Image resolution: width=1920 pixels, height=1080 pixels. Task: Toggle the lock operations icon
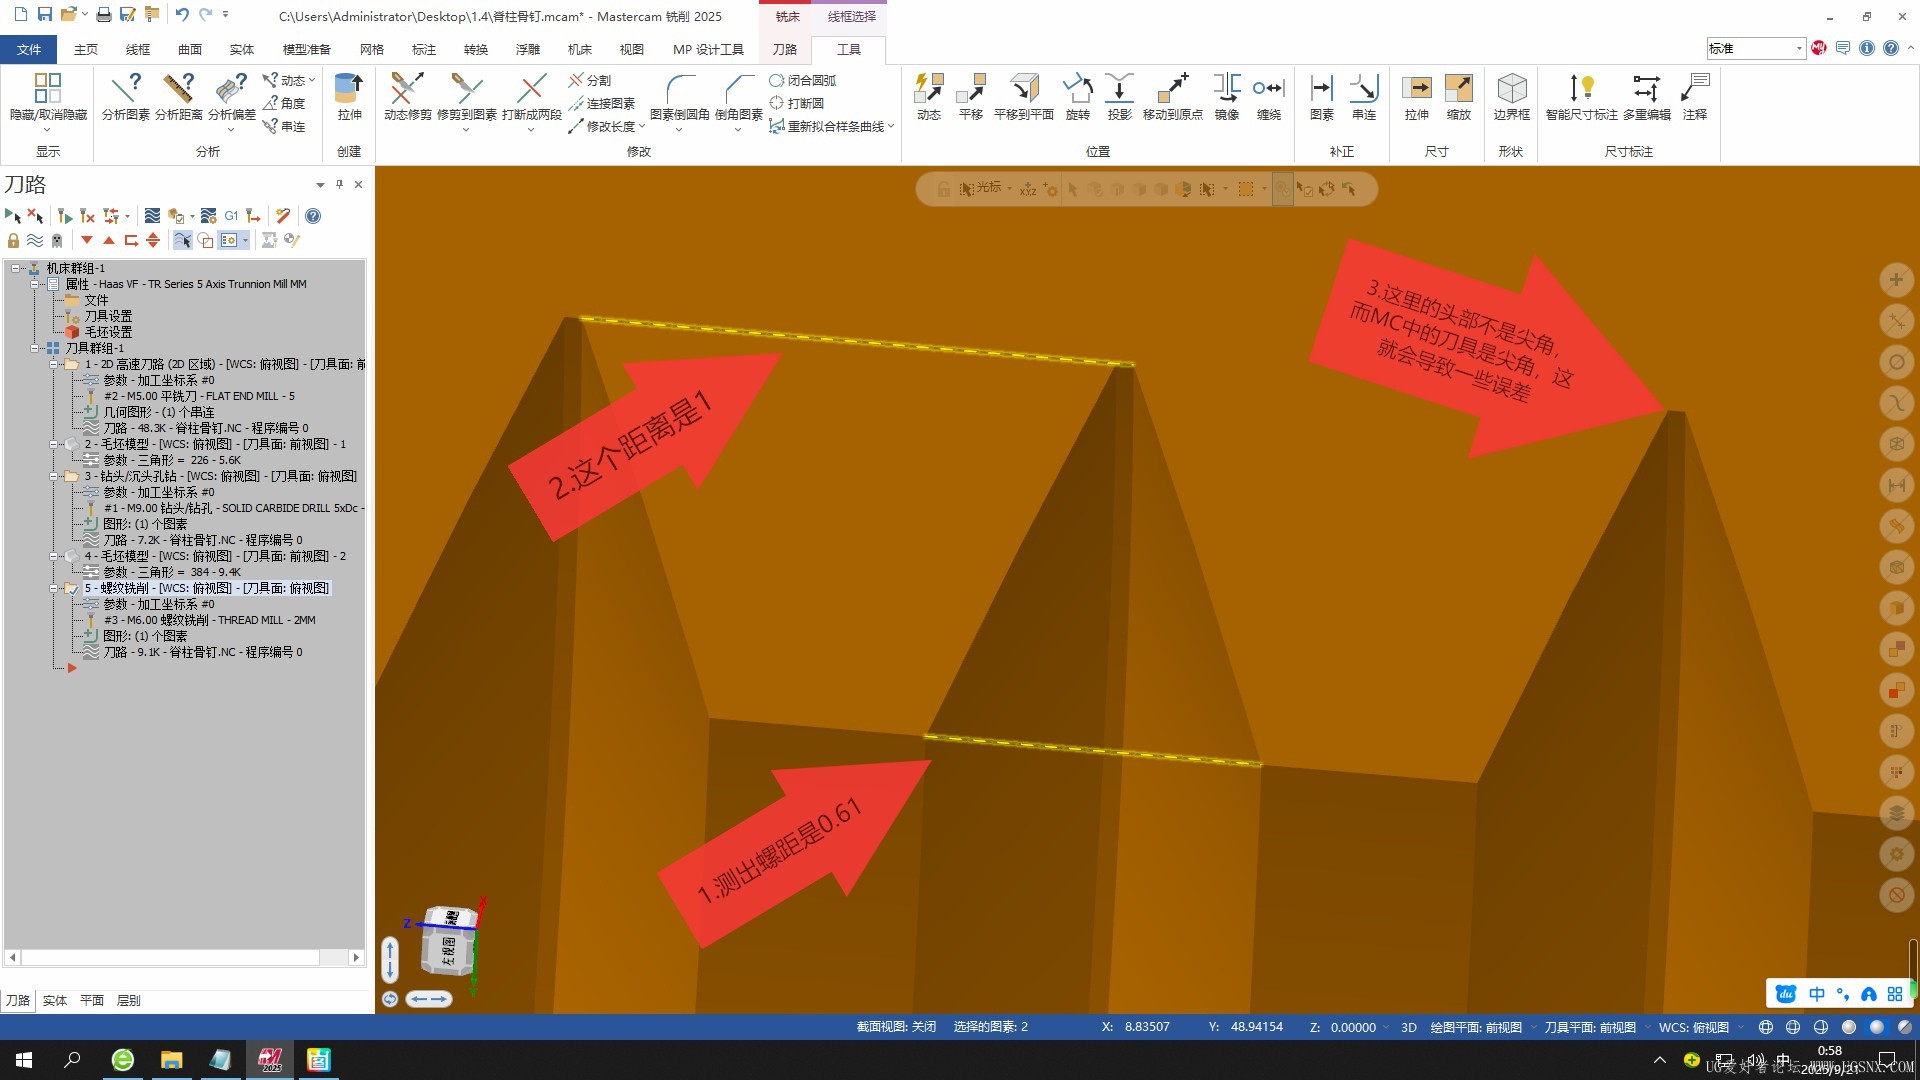[13, 241]
